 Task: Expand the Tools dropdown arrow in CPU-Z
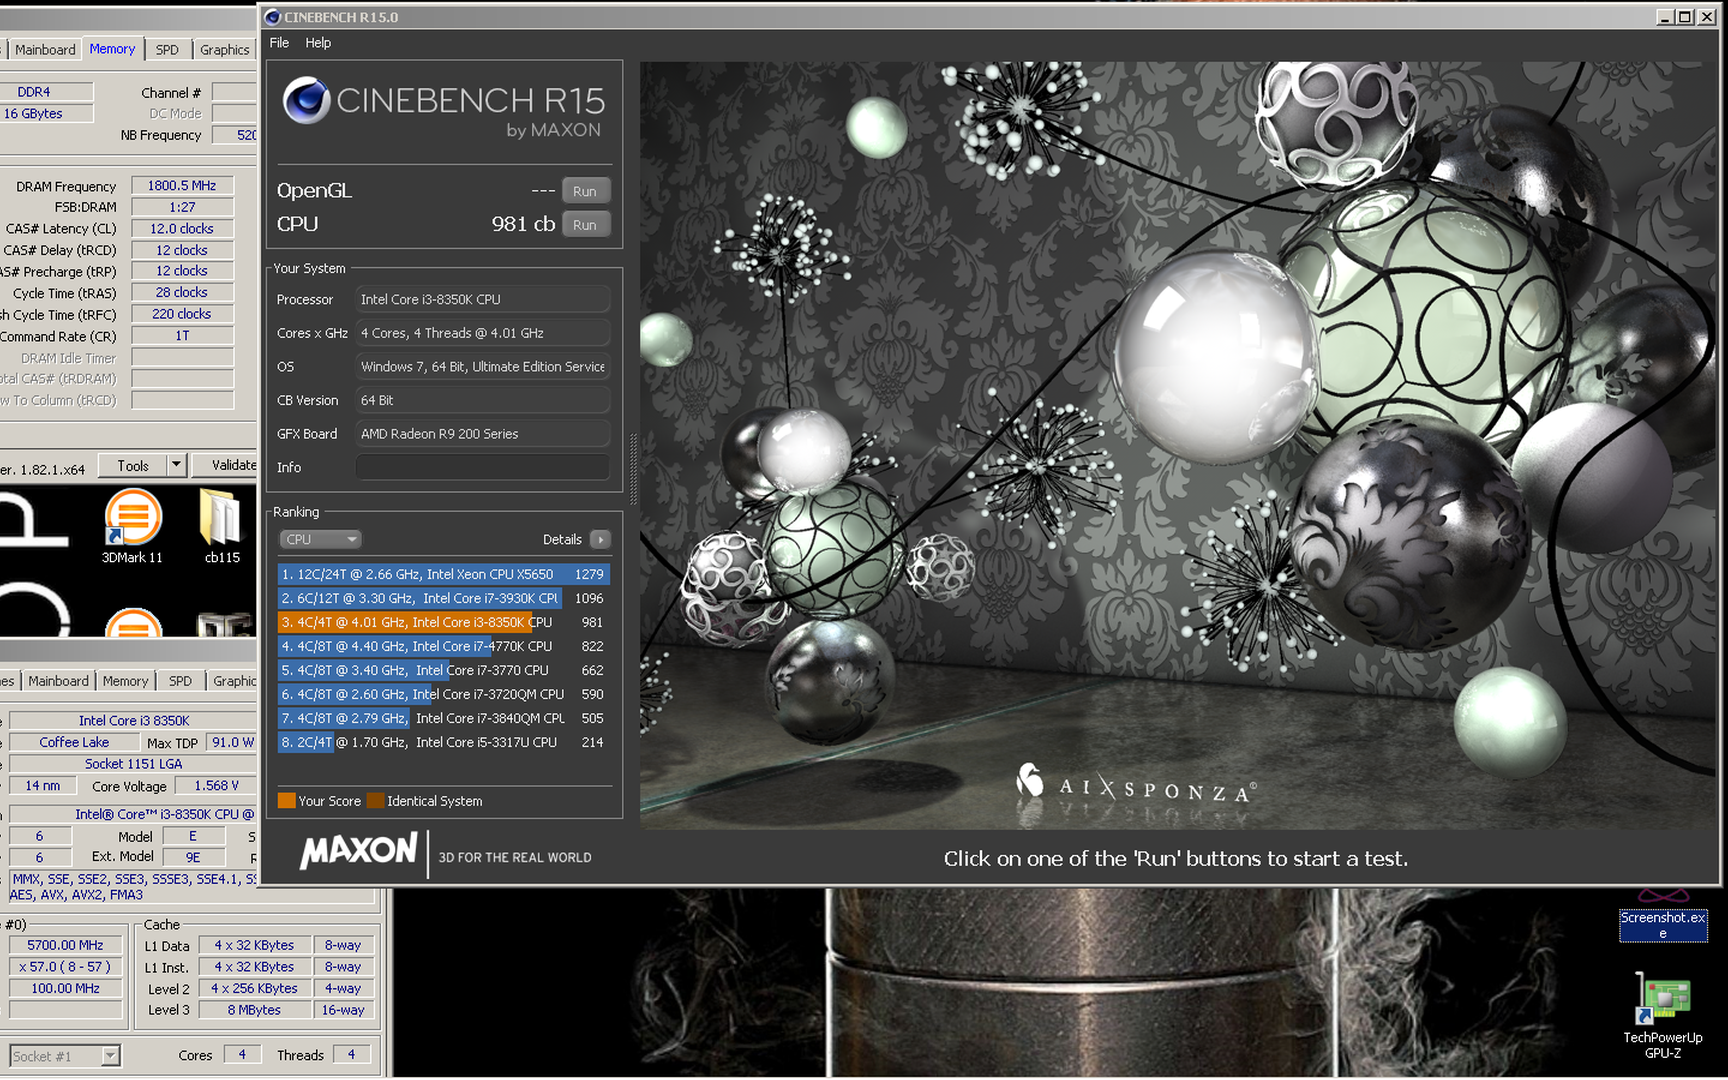coord(177,466)
